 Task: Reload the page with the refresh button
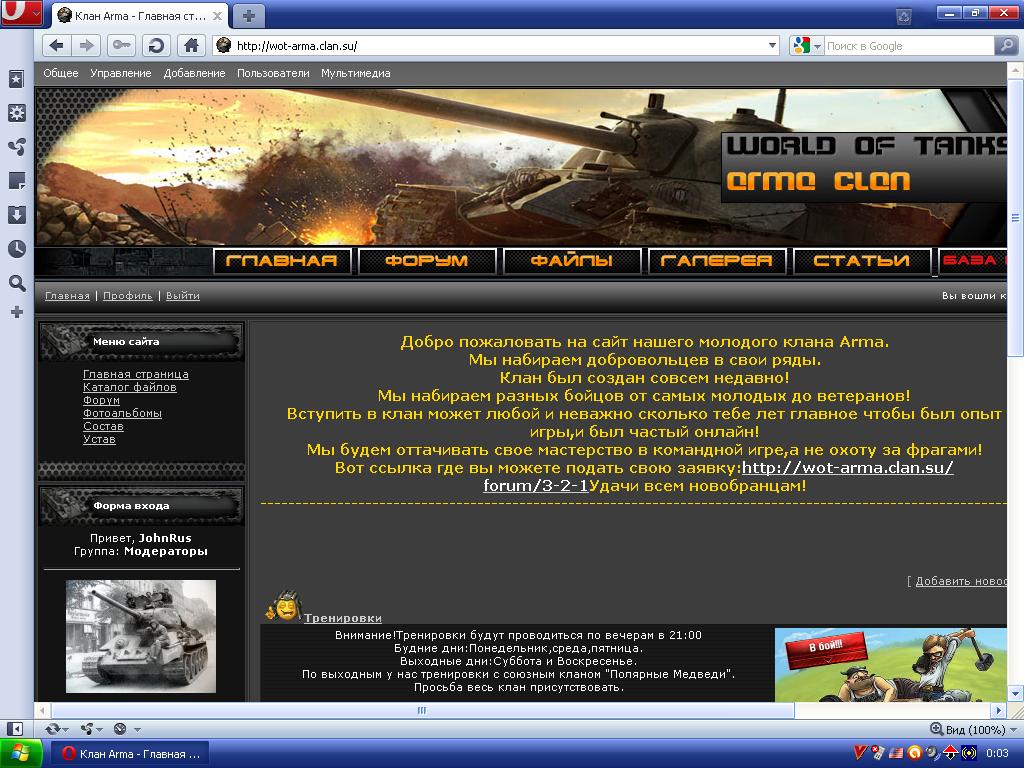click(156, 46)
